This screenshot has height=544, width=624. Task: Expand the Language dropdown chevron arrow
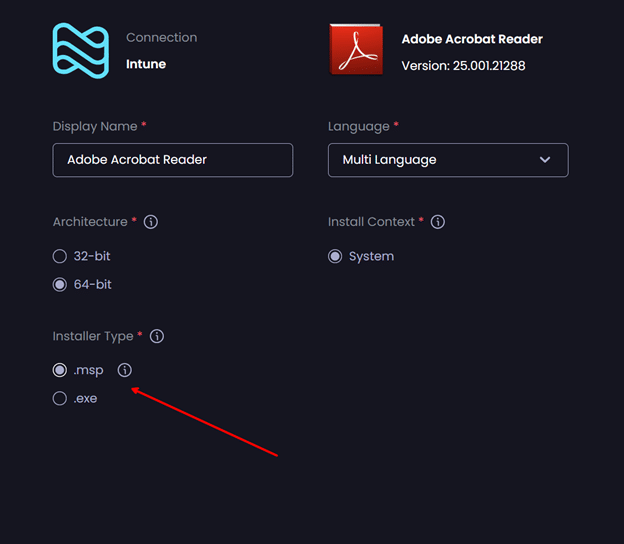tap(545, 160)
